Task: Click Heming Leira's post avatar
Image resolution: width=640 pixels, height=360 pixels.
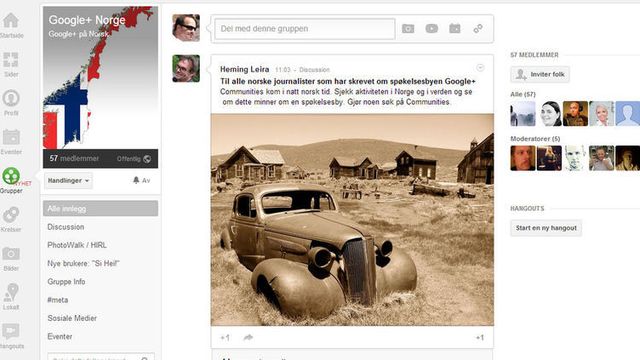Action: click(x=186, y=69)
